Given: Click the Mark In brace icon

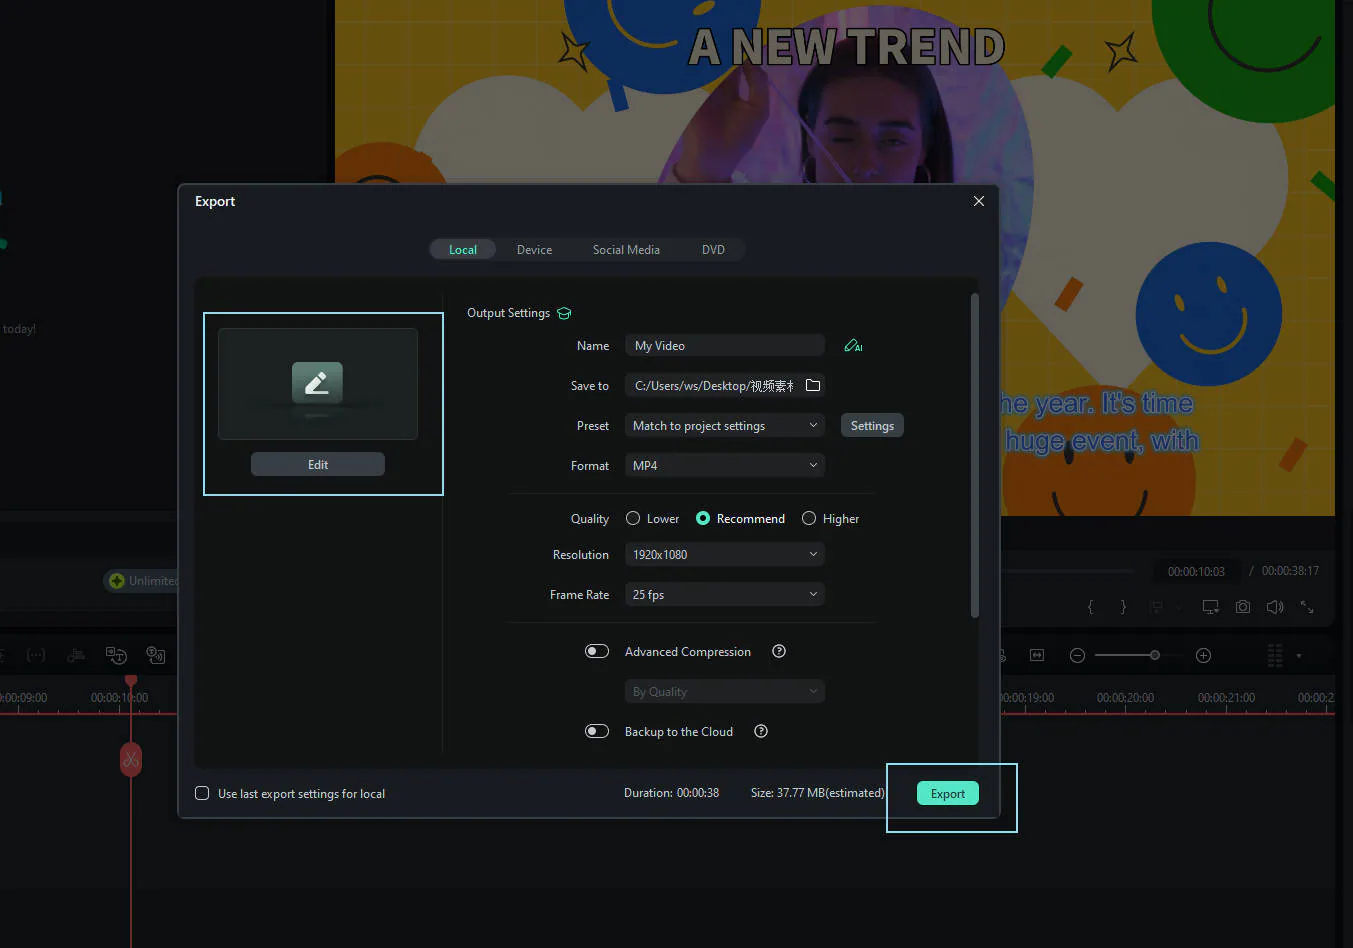Looking at the screenshot, I should [x=1091, y=607].
